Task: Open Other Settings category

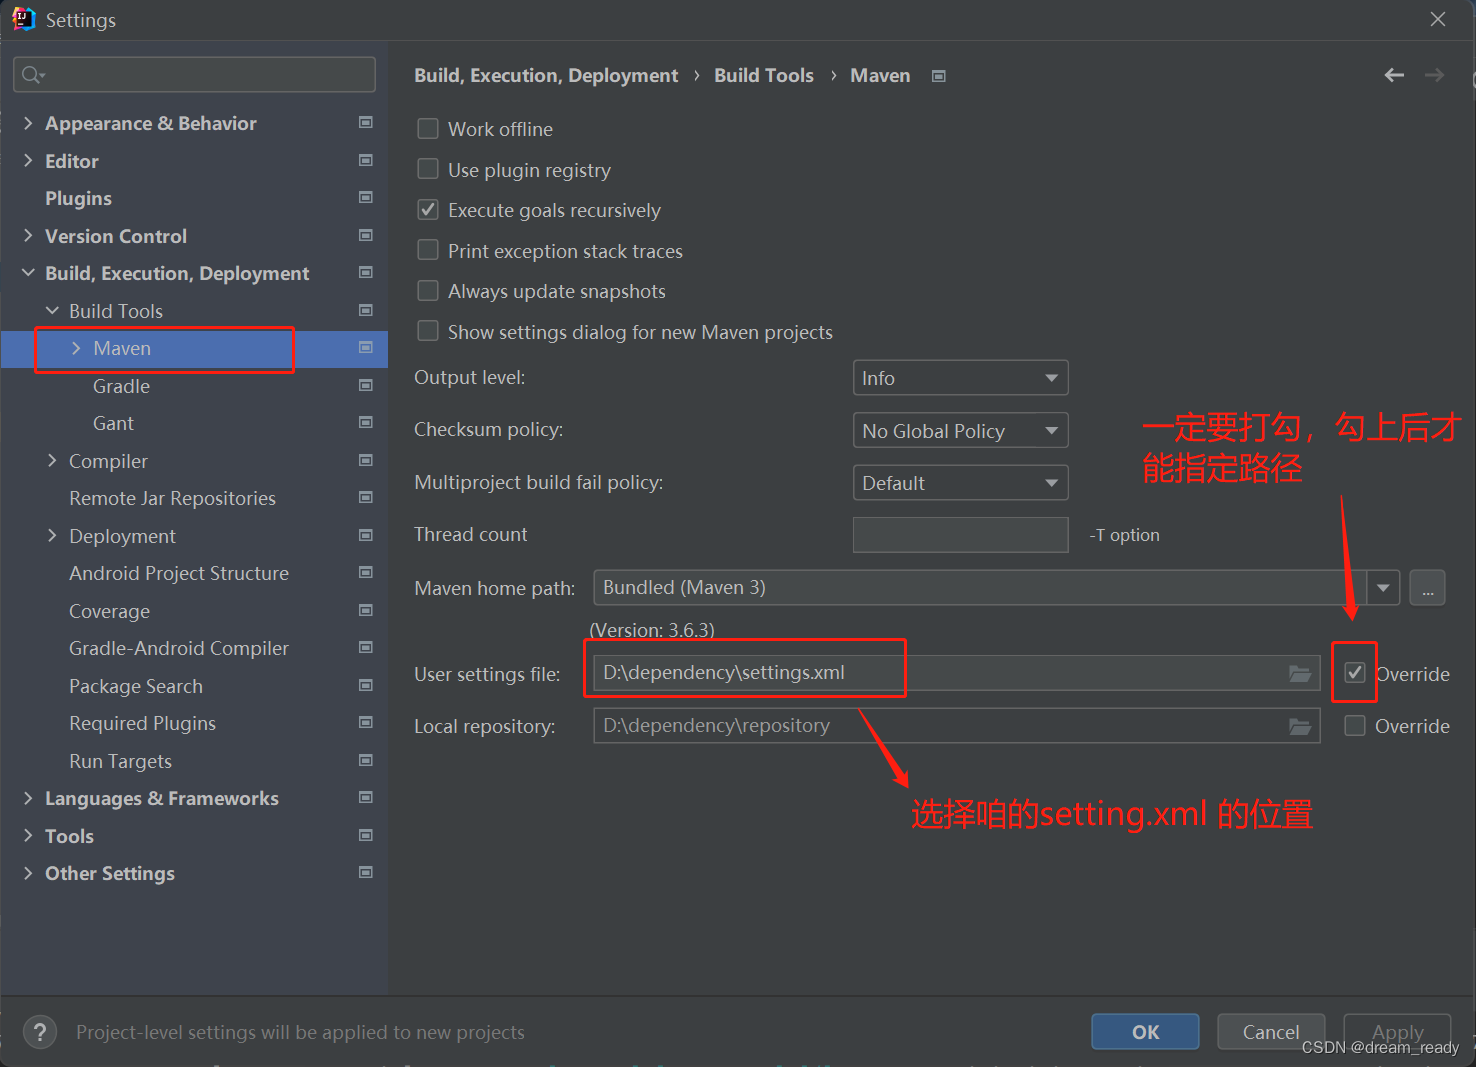Action: click(x=110, y=873)
